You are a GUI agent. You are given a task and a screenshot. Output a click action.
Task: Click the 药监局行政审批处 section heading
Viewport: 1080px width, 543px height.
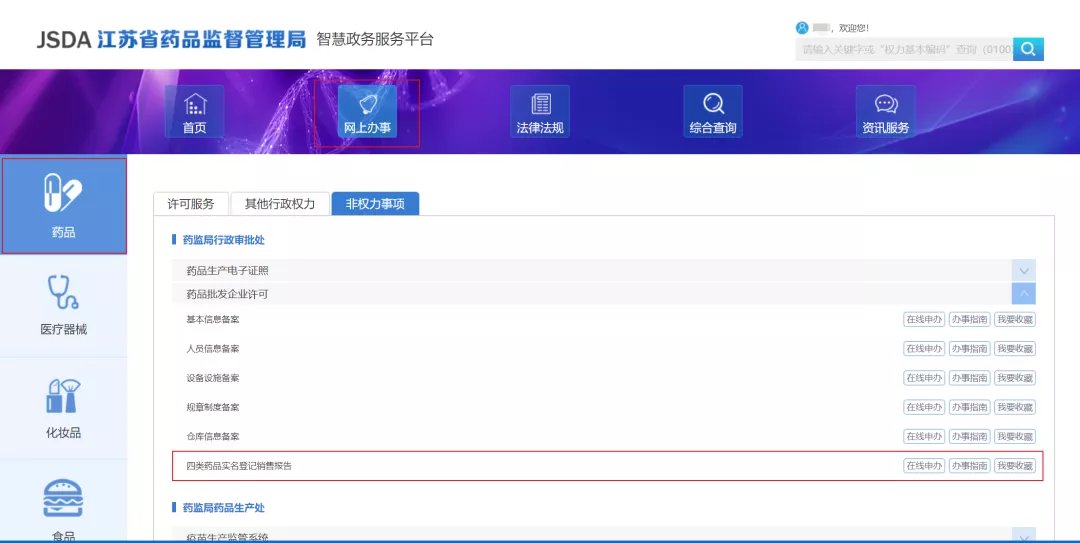[x=223, y=240]
